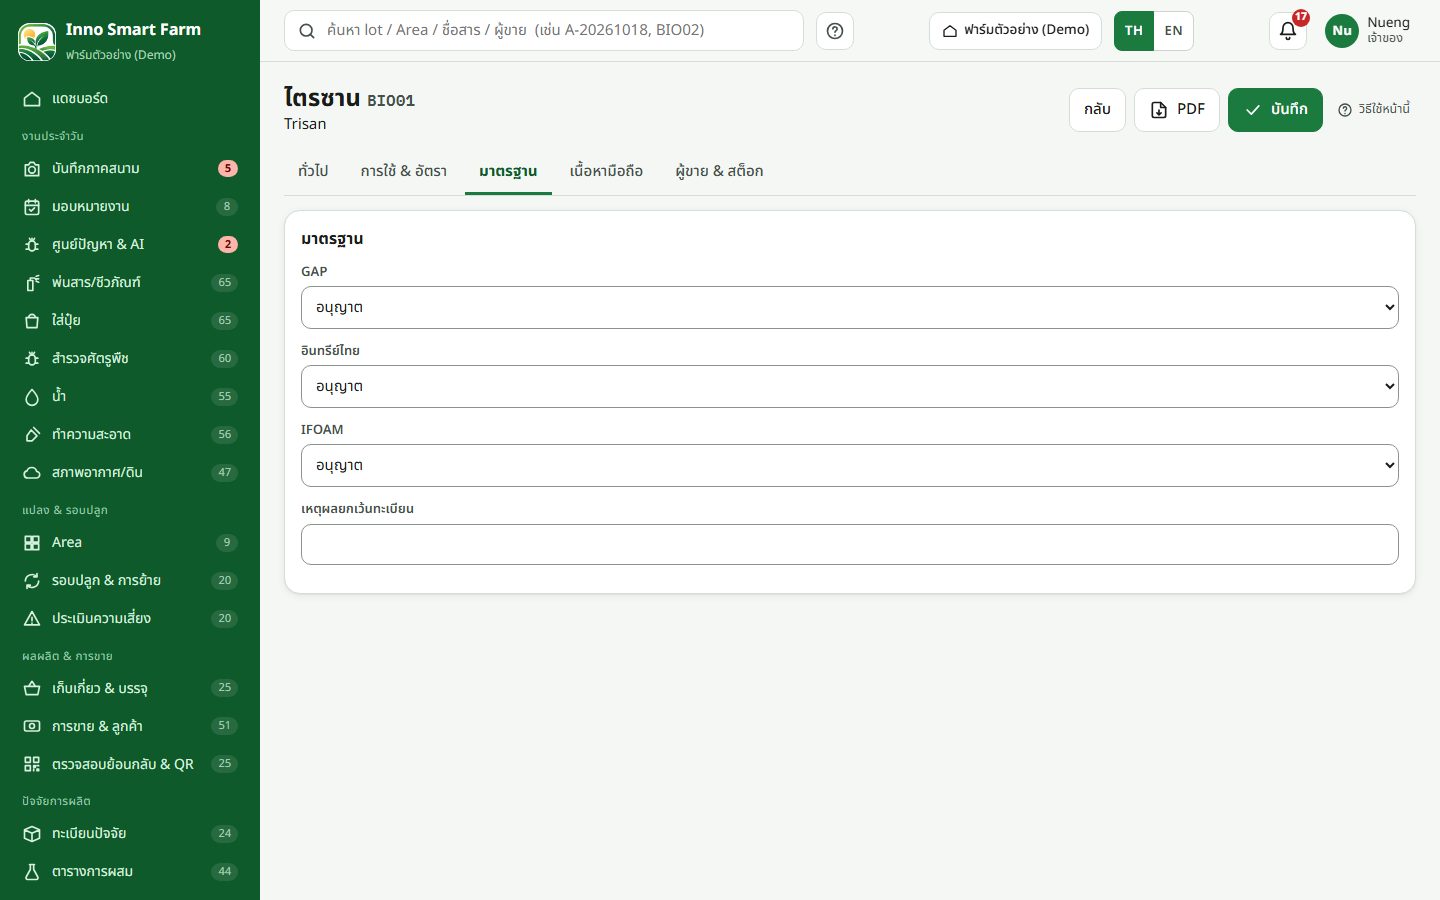
Task: Click the cycle icon for รอบปลูก & การย้าย
Action: tap(32, 581)
